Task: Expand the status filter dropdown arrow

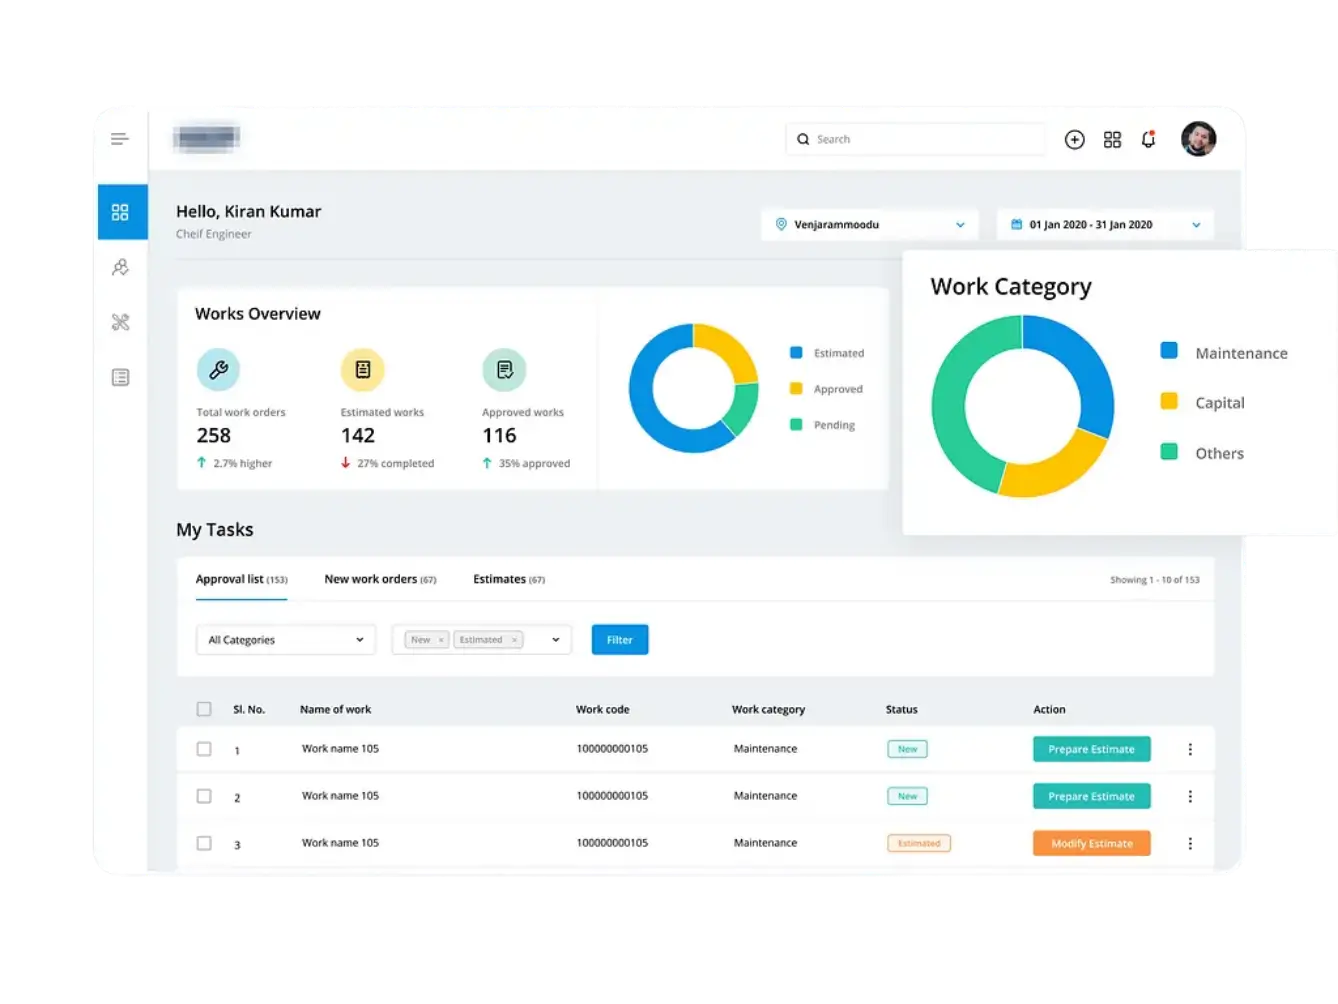Action: coord(556,640)
